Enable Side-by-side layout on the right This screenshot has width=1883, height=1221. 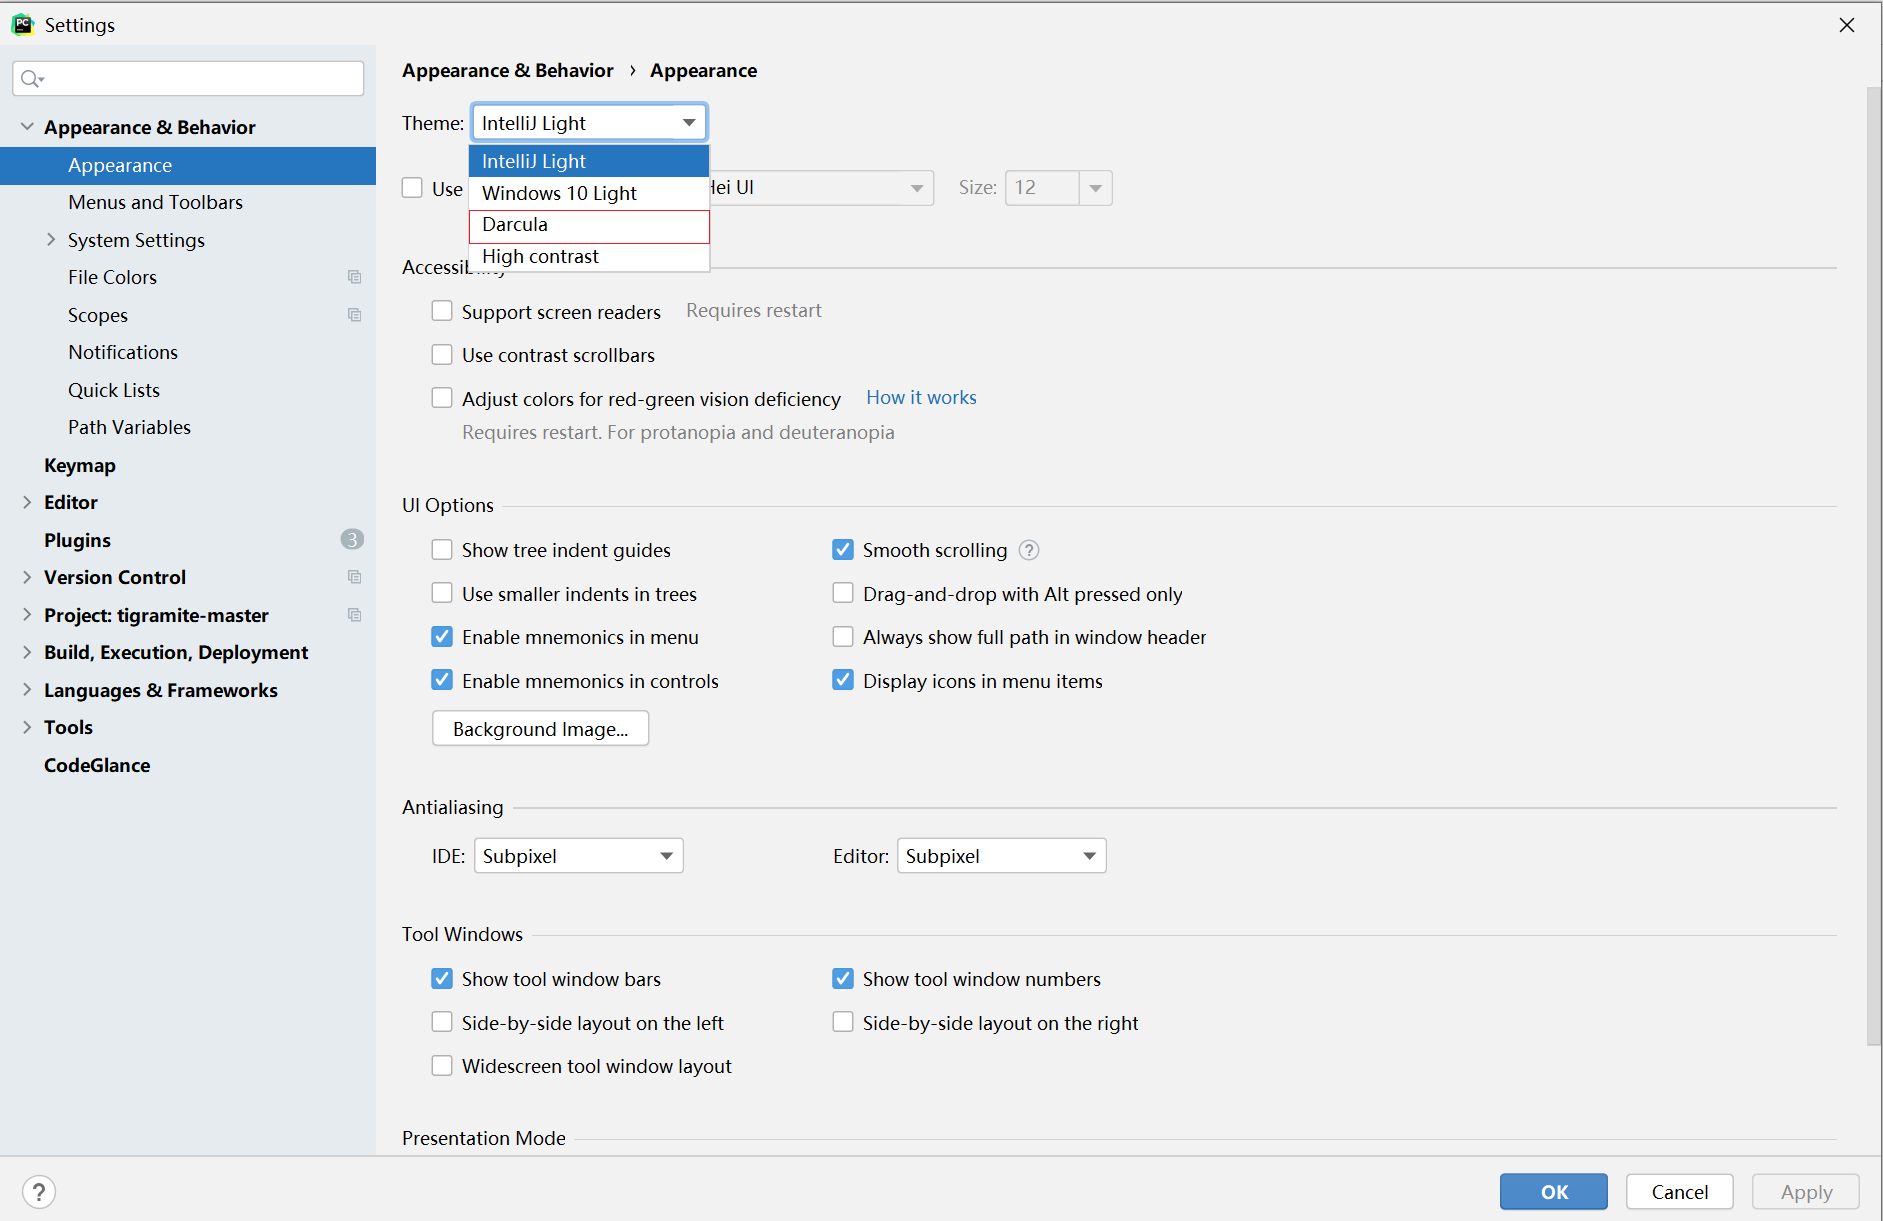843,1022
